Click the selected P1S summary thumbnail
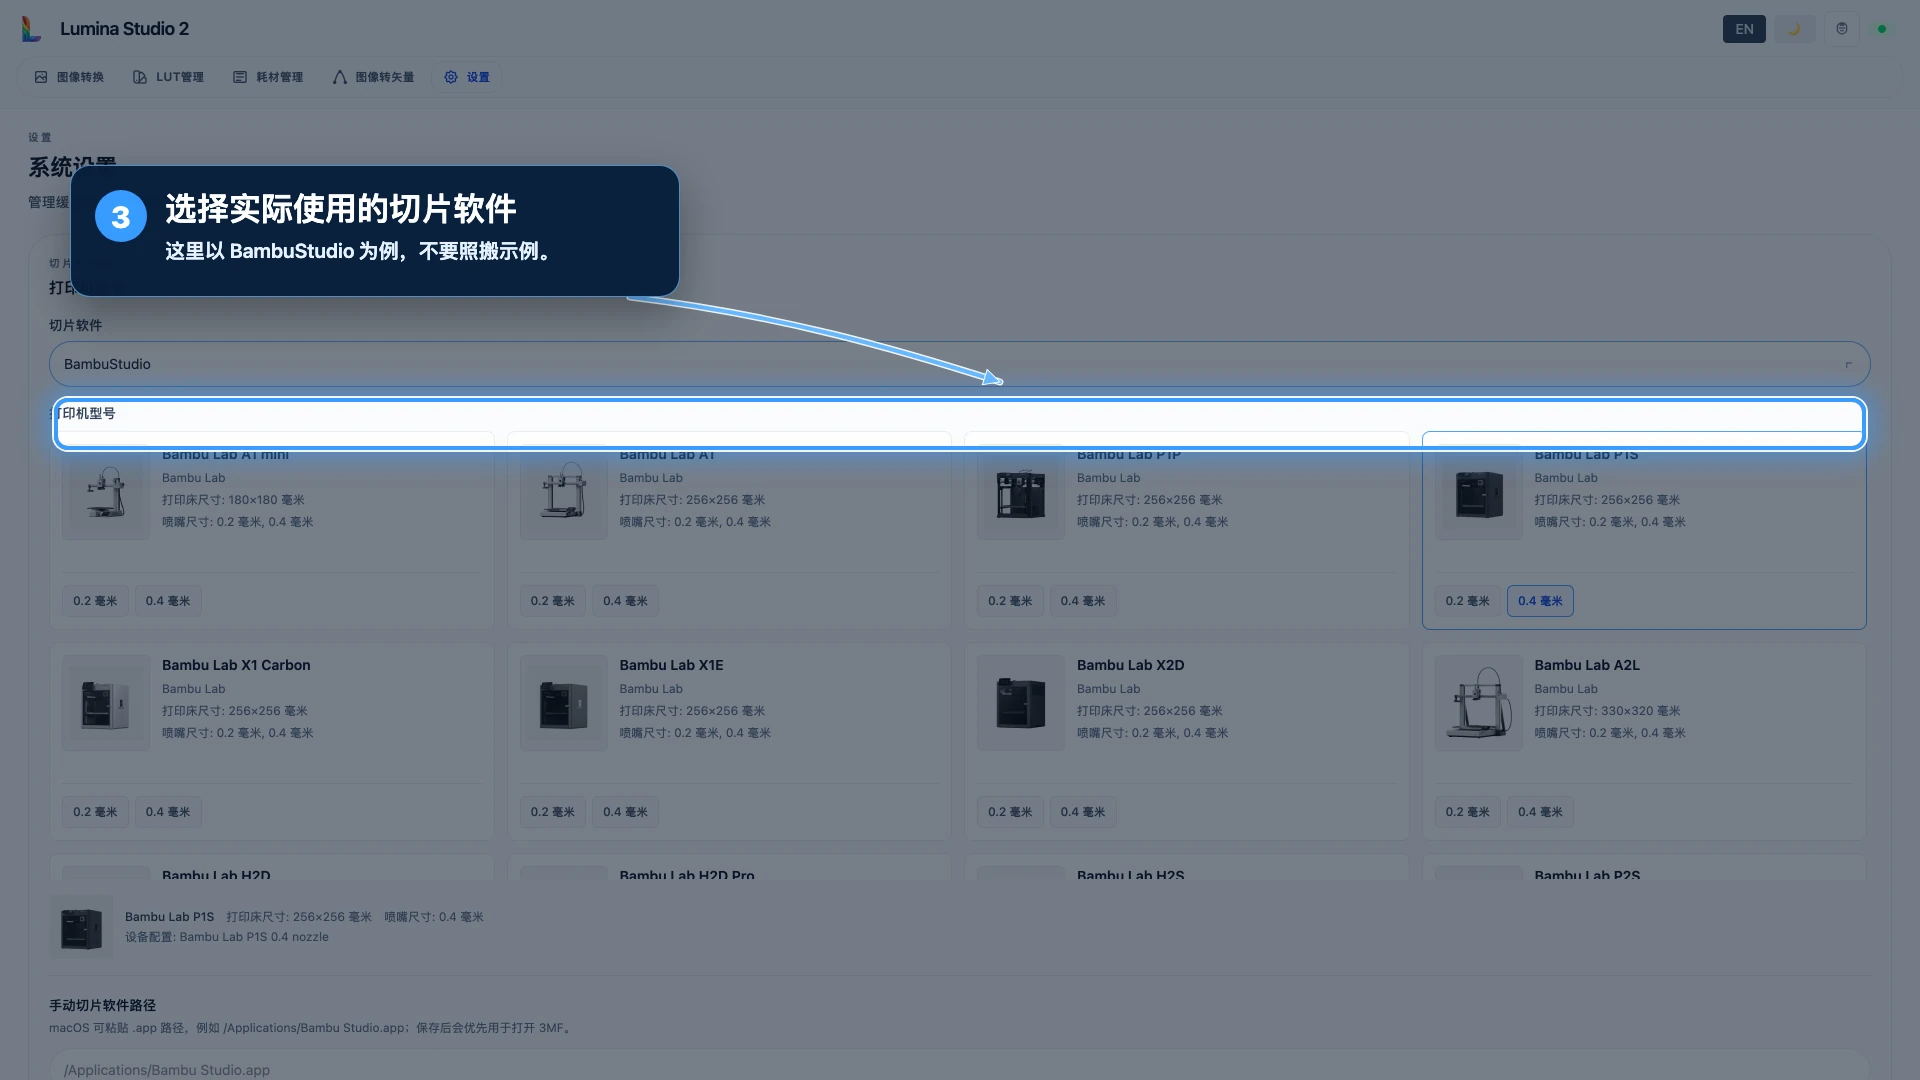This screenshot has width=1920, height=1080. coord(81,927)
